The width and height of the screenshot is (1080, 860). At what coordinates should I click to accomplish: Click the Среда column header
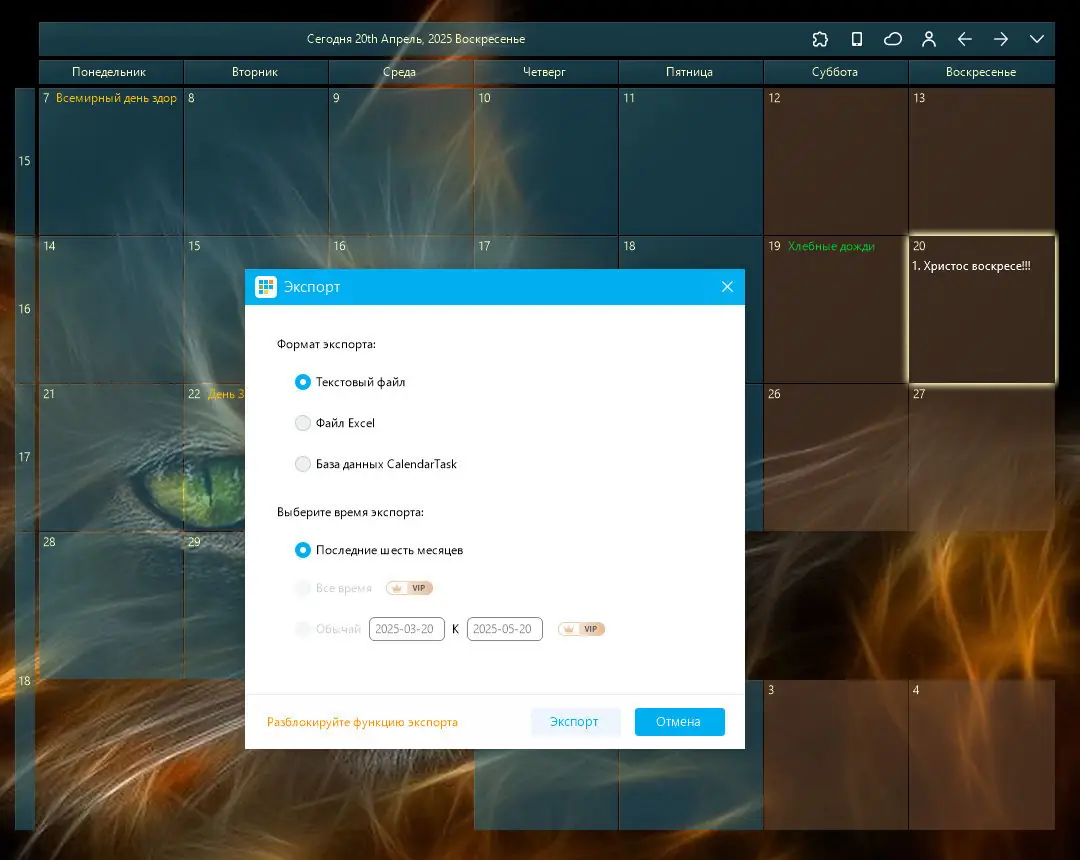pos(400,72)
